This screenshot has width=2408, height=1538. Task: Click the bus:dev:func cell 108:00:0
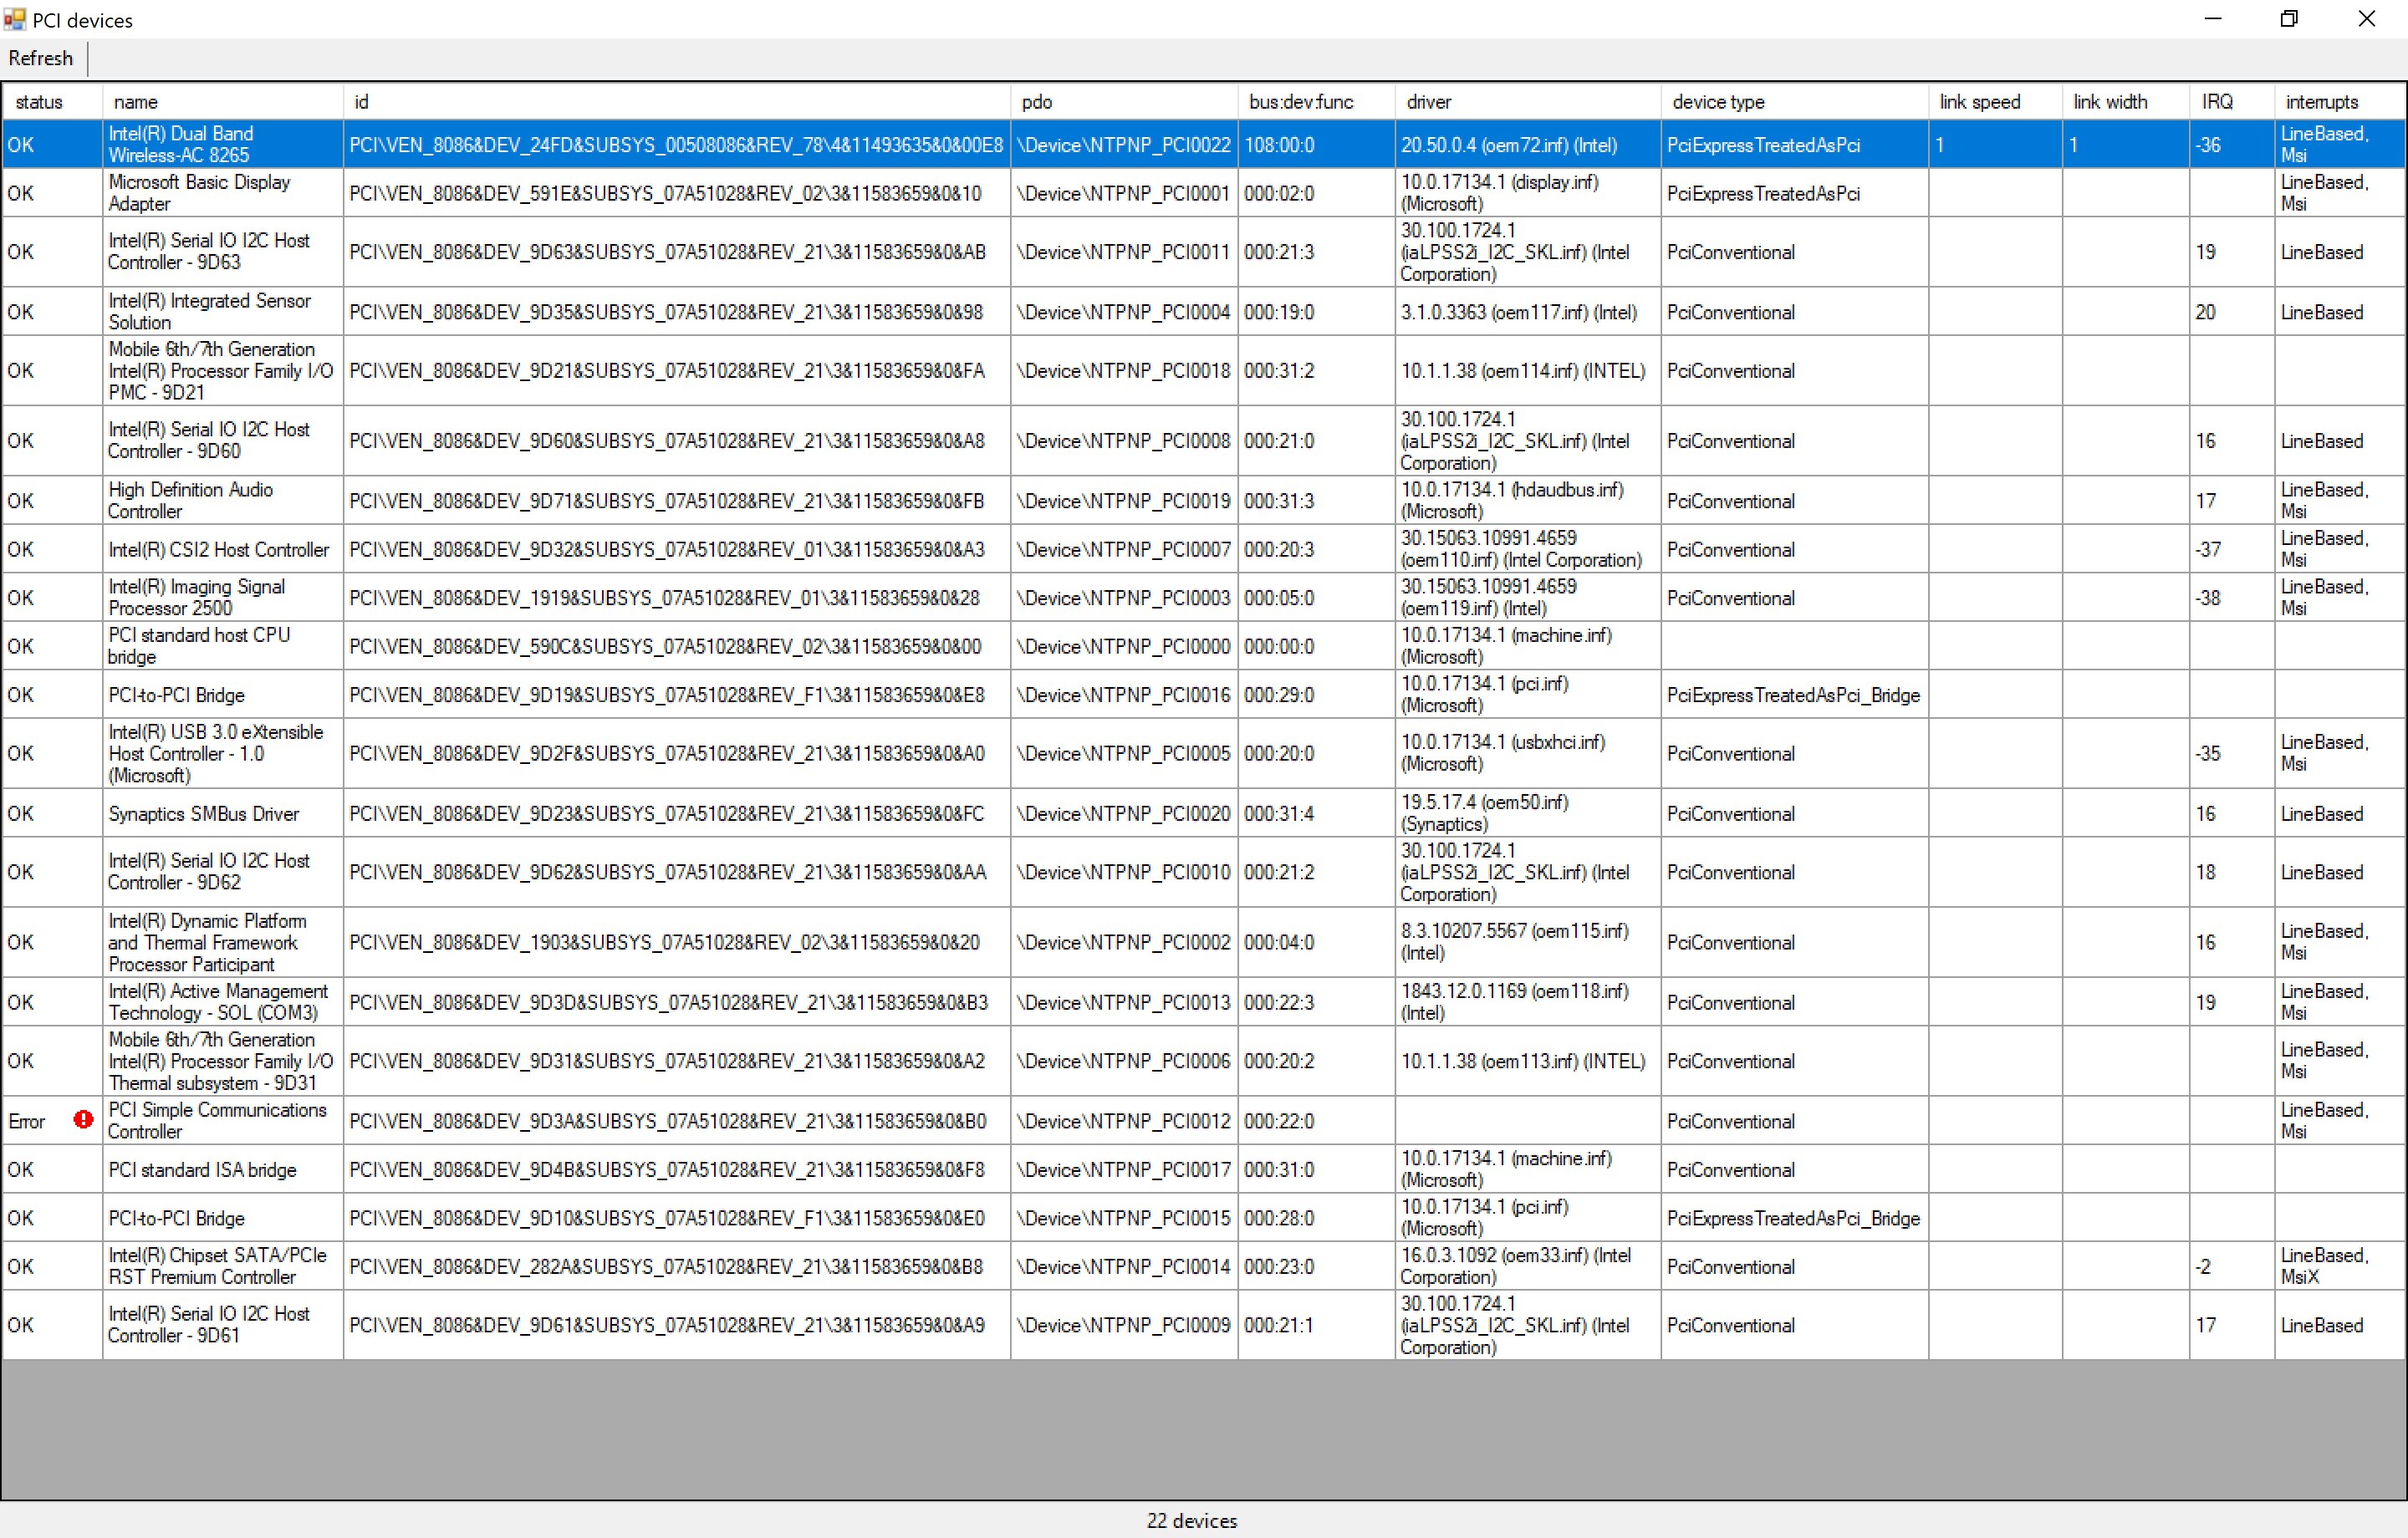[x=1316, y=144]
